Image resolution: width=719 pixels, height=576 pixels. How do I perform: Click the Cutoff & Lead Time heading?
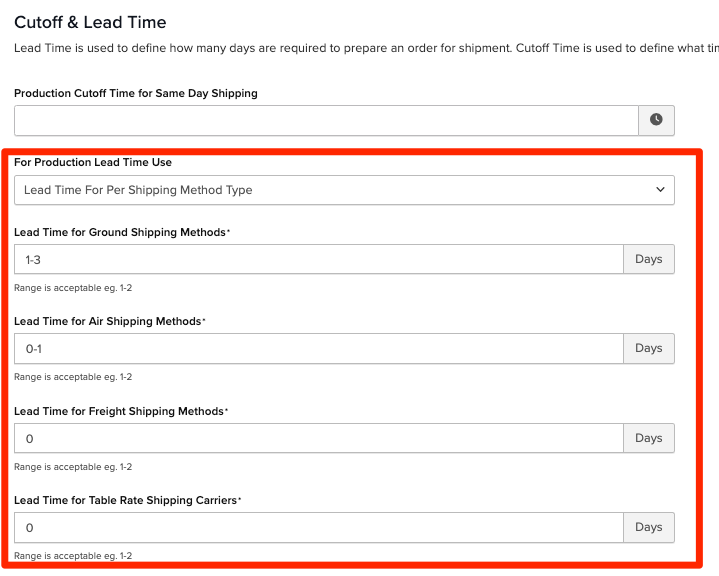90,22
